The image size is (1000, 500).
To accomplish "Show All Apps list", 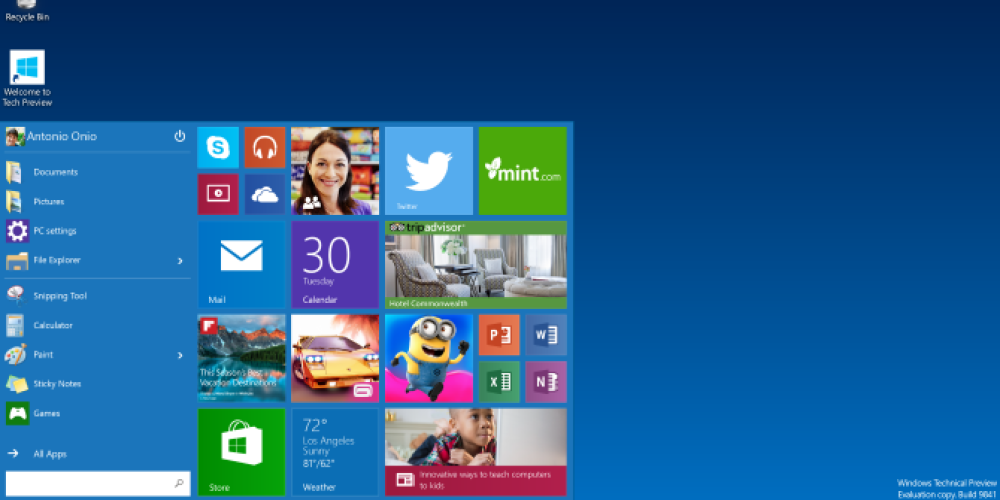I will (x=49, y=454).
